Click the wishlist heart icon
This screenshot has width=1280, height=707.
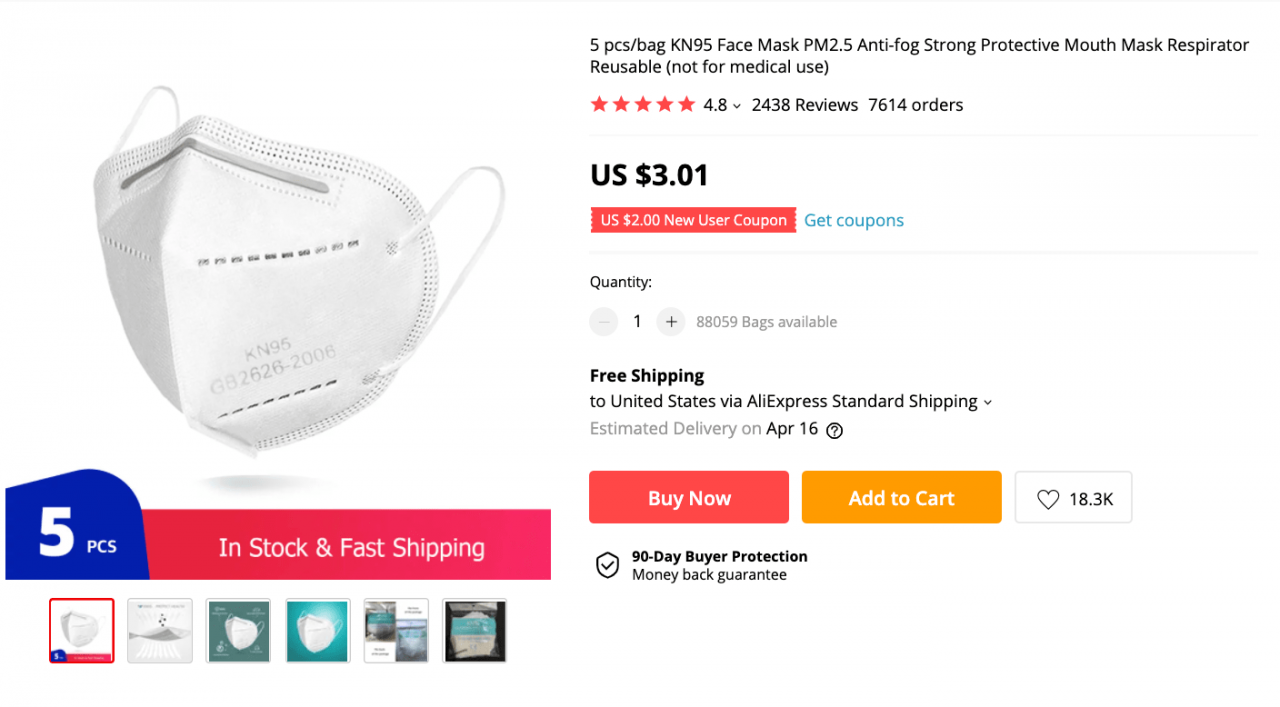[1048, 497]
